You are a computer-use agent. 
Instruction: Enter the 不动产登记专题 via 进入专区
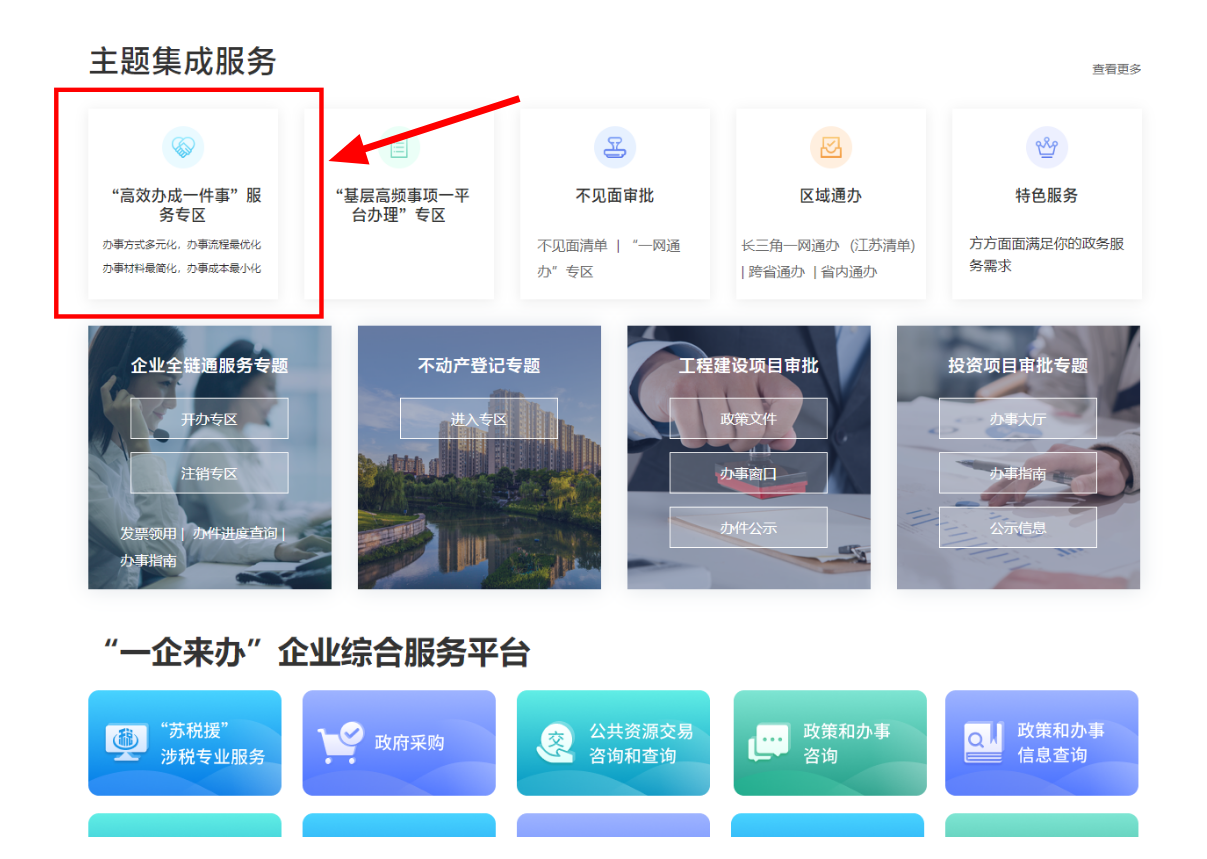[479, 419]
